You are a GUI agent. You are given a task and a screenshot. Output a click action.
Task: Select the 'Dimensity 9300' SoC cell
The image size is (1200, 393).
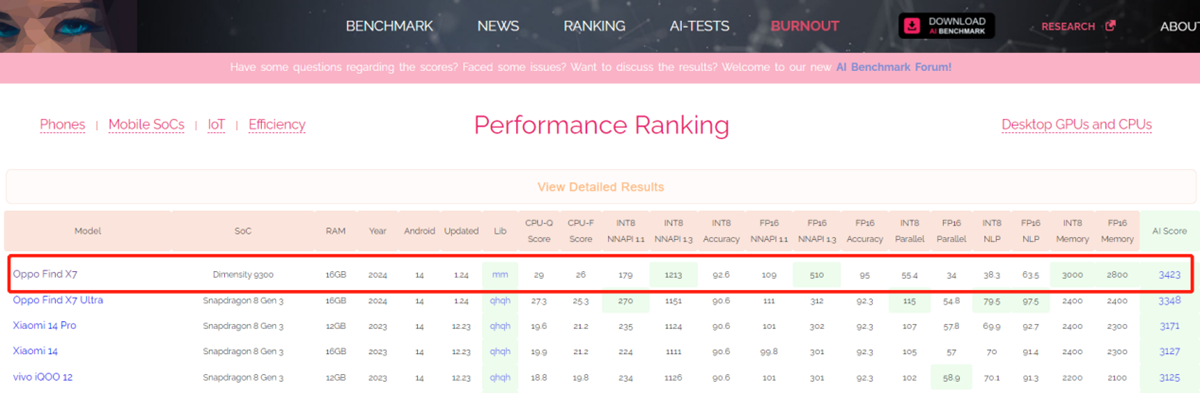pyautogui.click(x=243, y=274)
